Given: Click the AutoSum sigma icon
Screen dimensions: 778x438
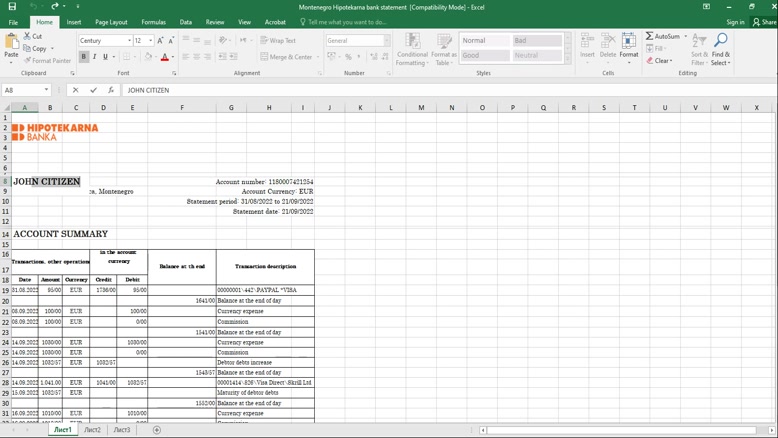Looking at the screenshot, I should (x=650, y=36).
